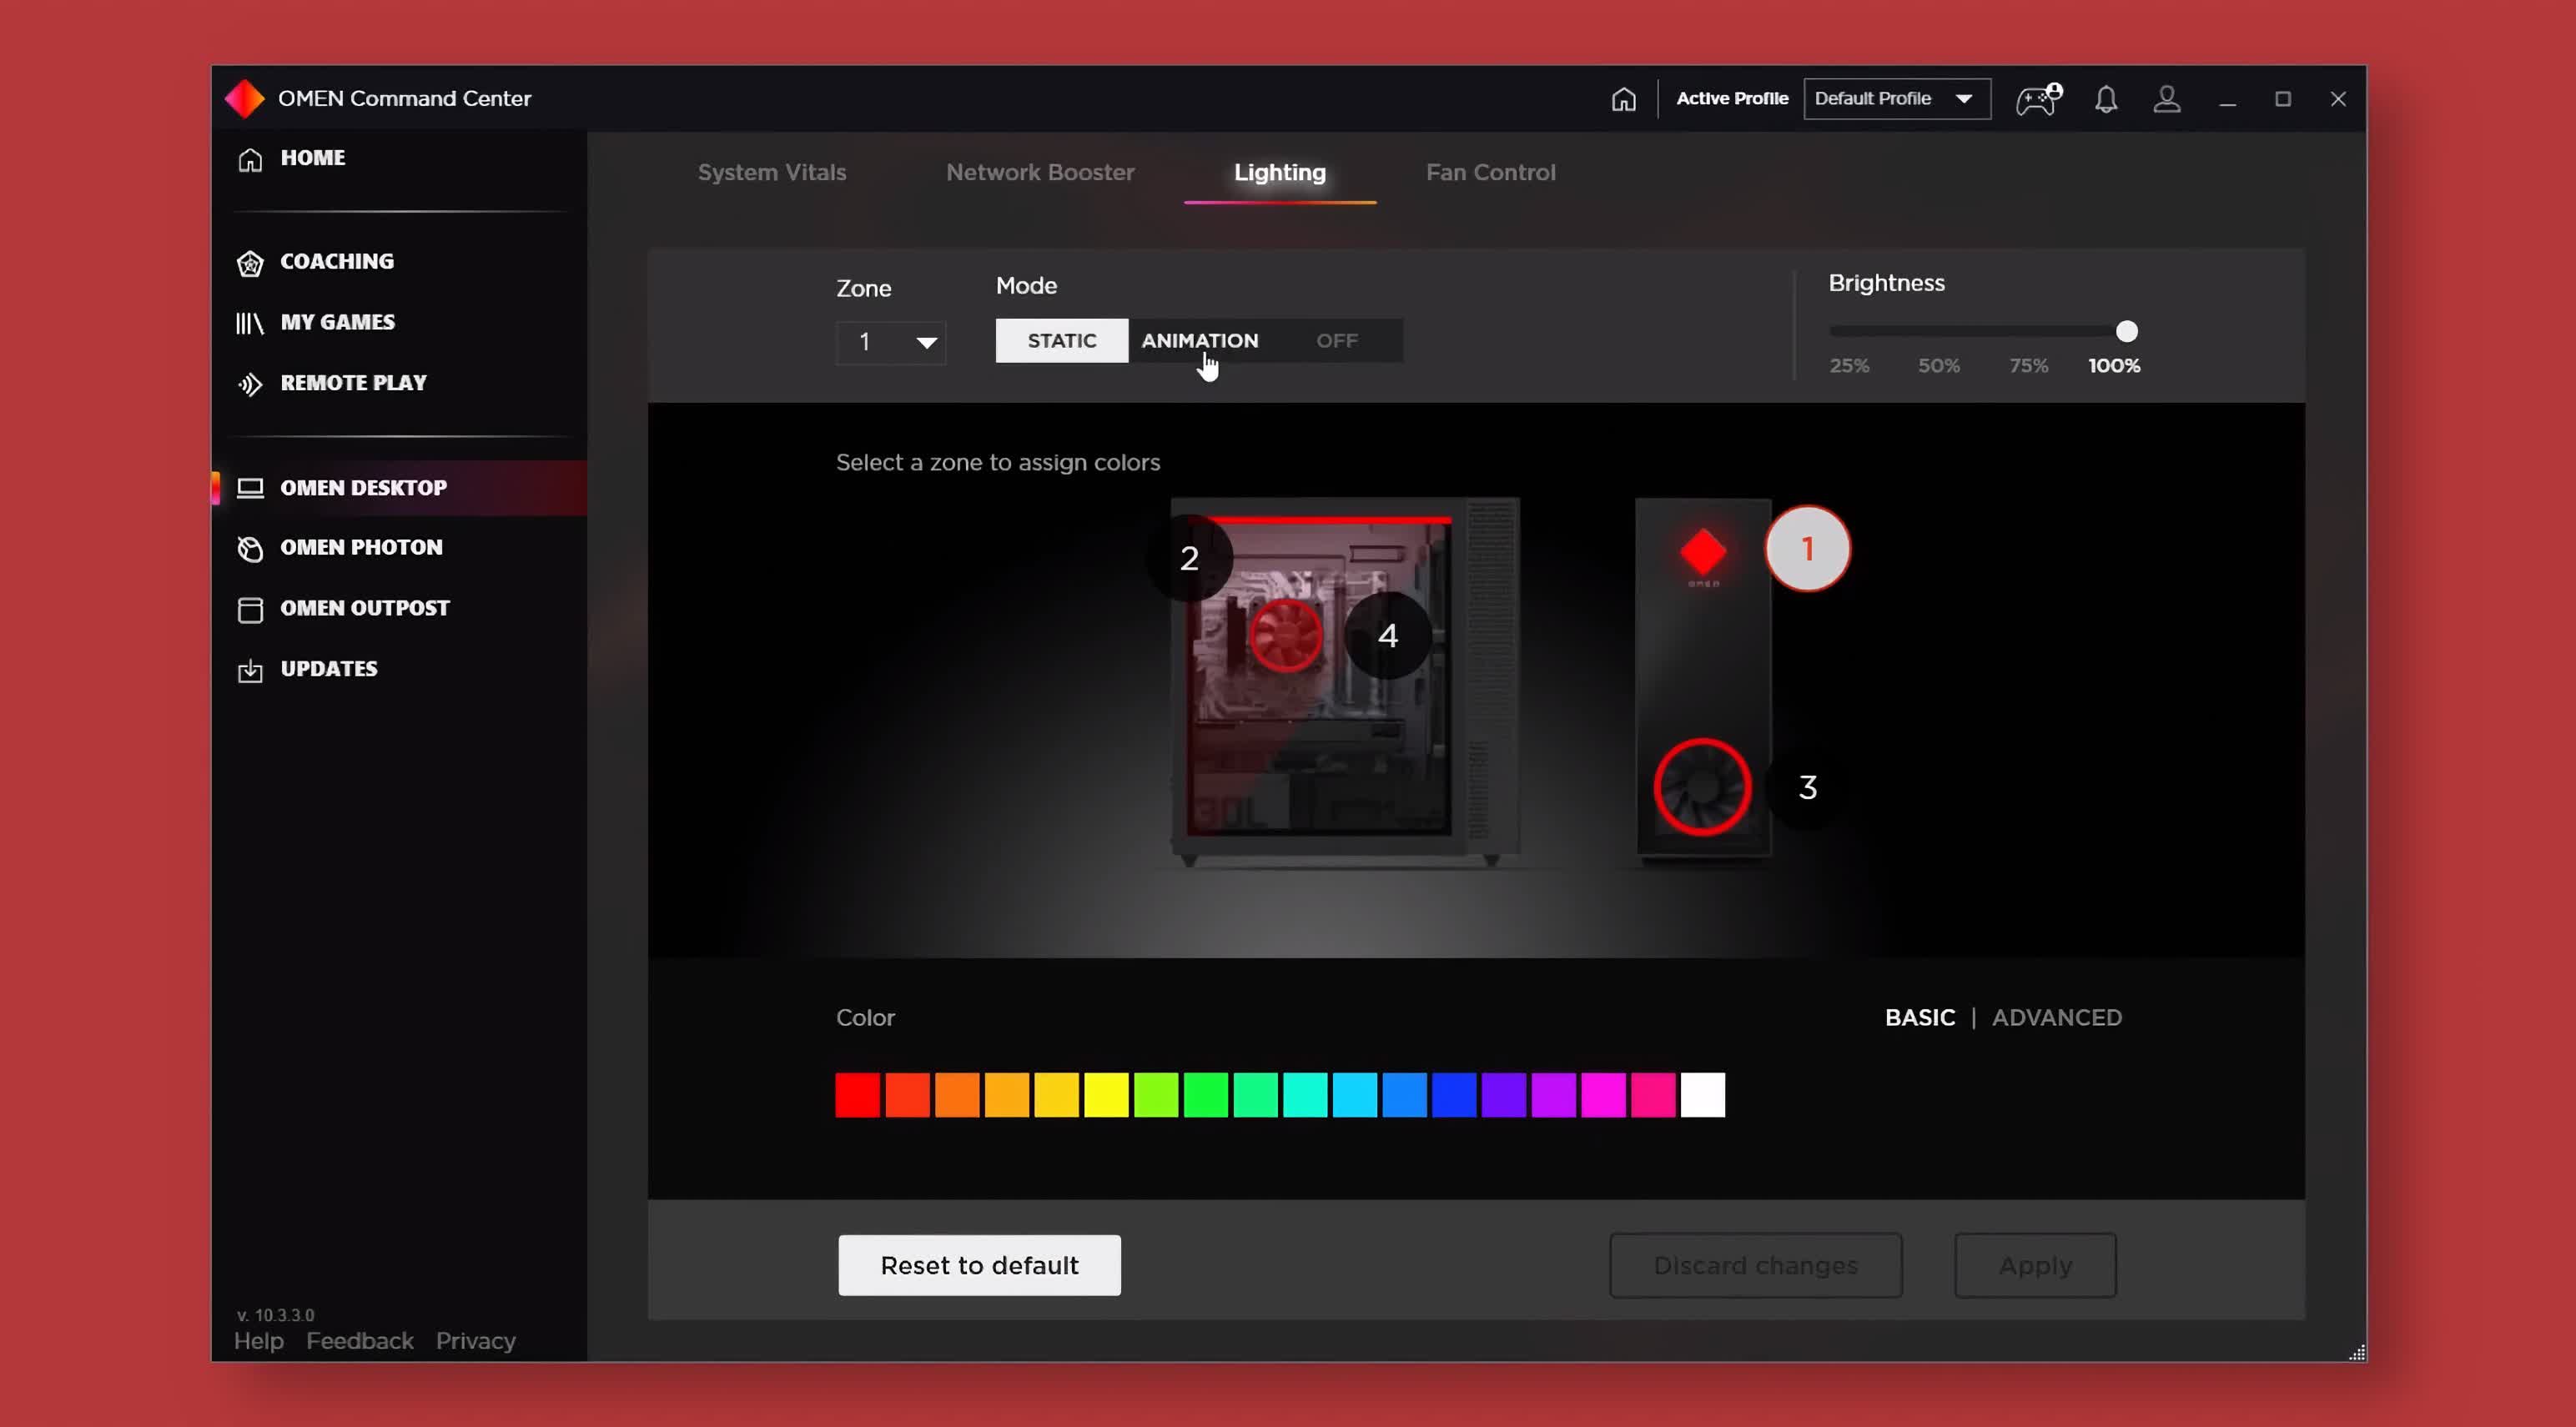Screen dimensions: 2576x1427
Task: Open the My Games menu label
Action: pyautogui.click(x=337, y=322)
